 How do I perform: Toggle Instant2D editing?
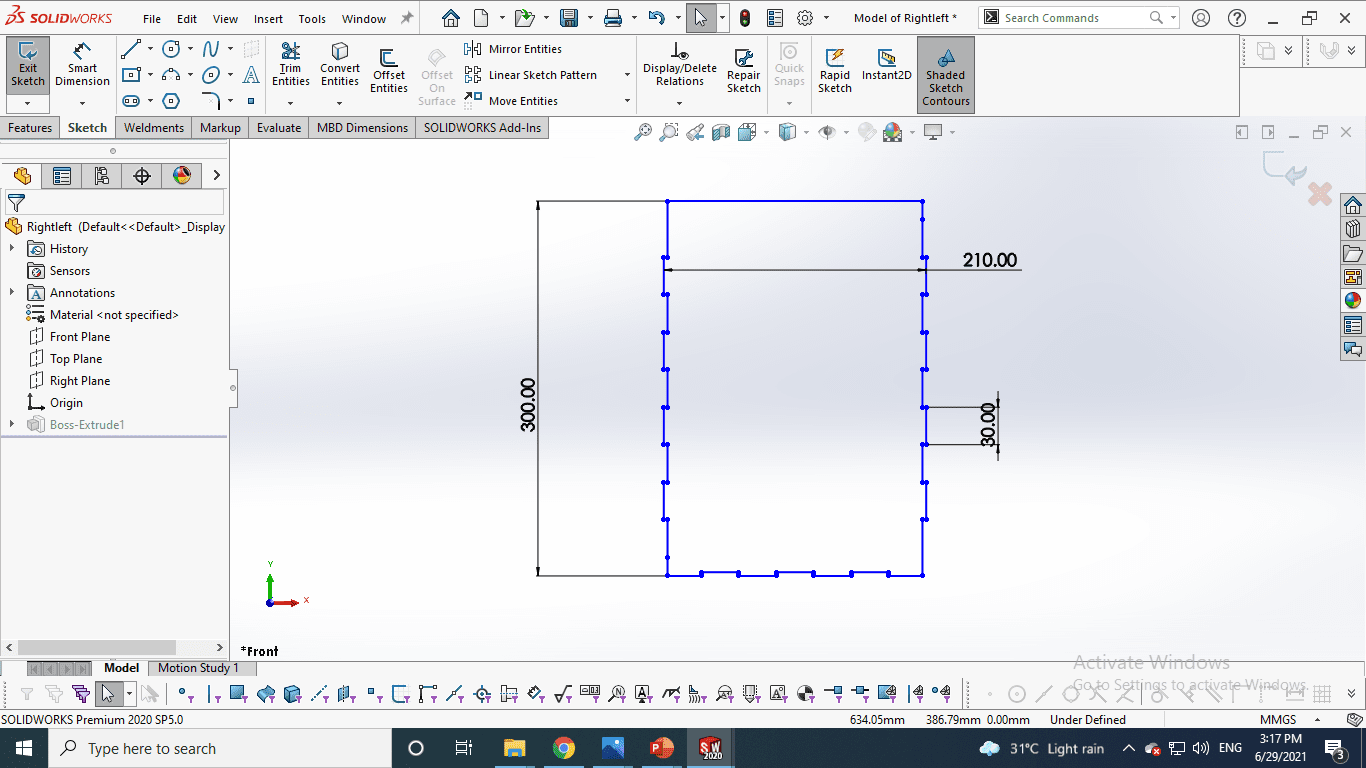[887, 65]
